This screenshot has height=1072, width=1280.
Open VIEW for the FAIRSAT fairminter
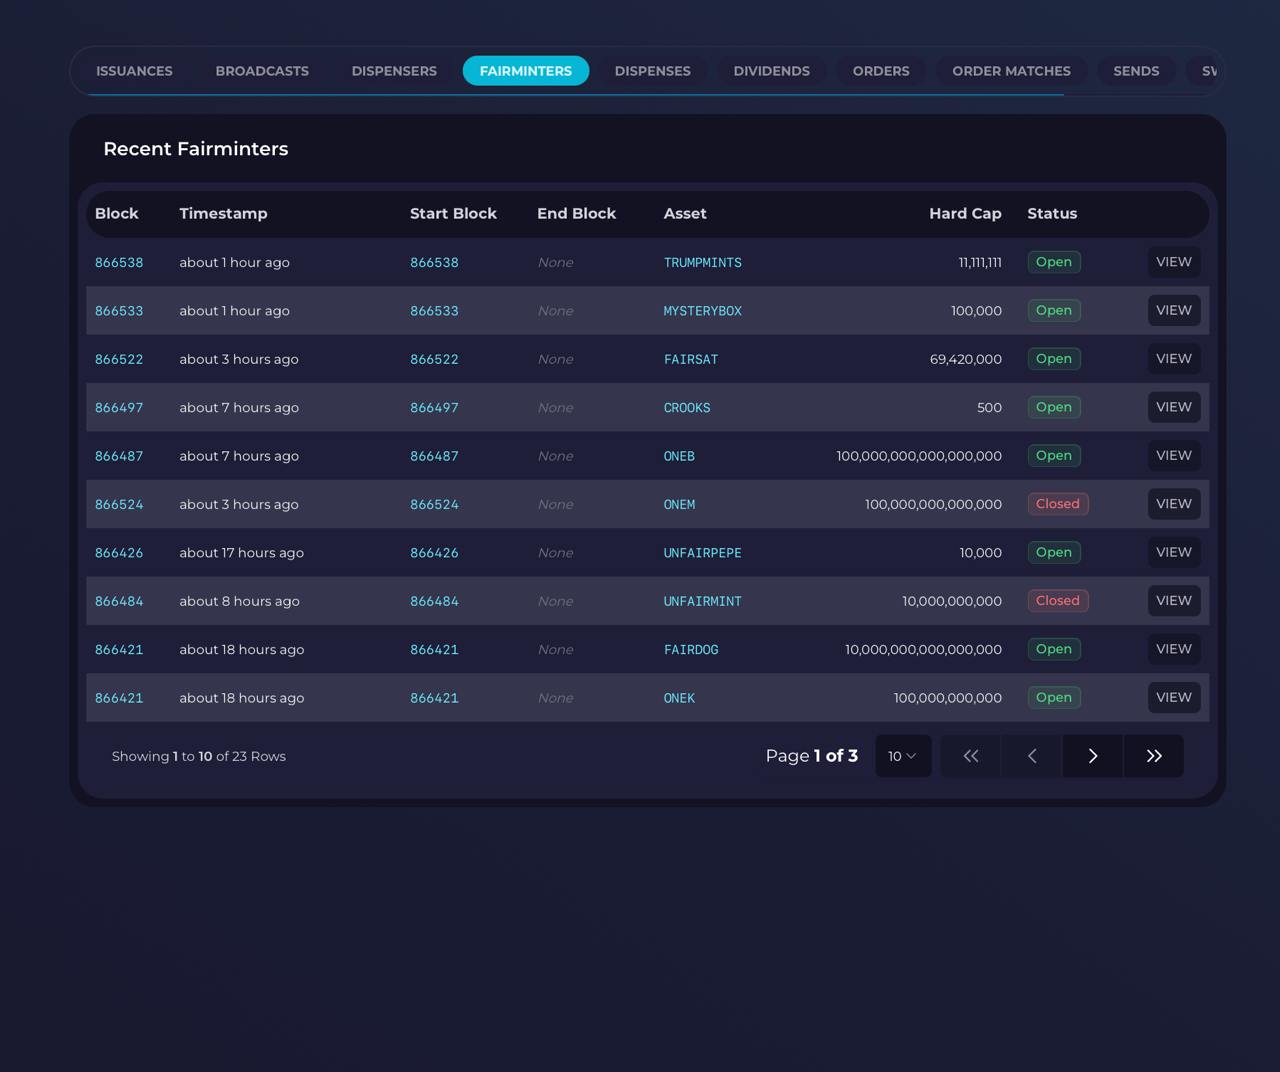[x=1174, y=359]
